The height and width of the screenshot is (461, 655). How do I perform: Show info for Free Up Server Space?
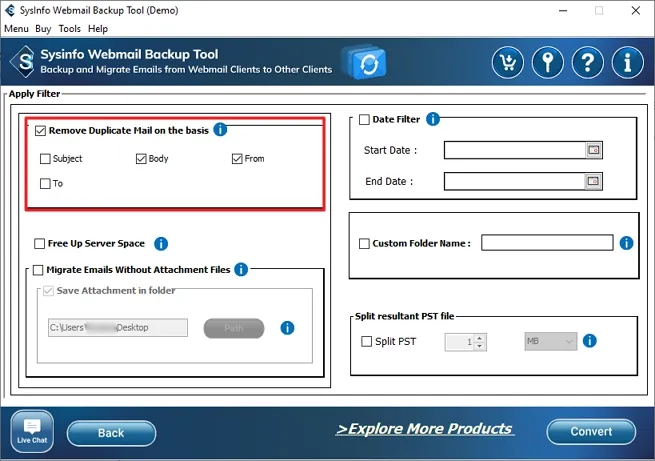click(161, 243)
